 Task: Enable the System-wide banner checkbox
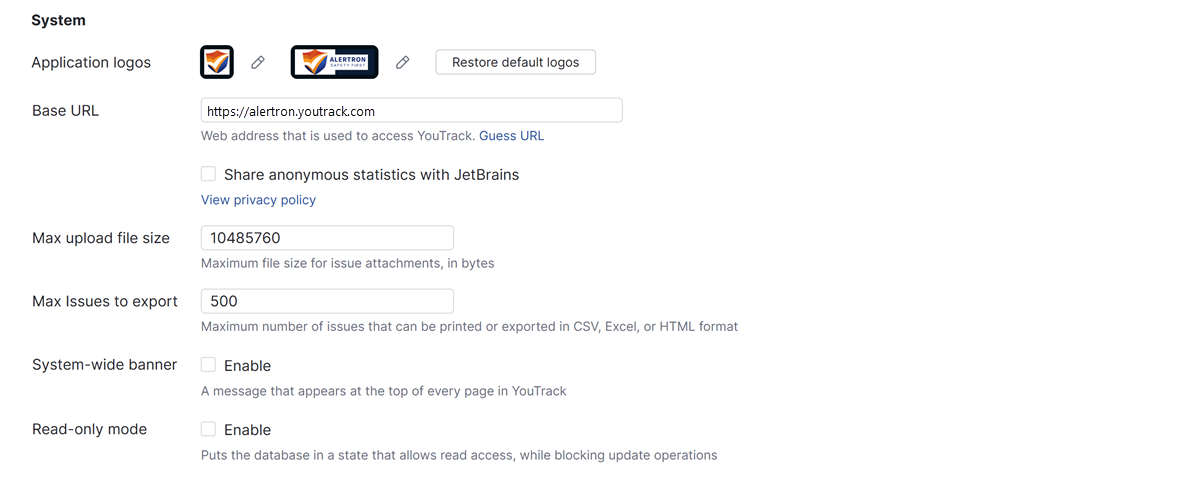click(209, 365)
